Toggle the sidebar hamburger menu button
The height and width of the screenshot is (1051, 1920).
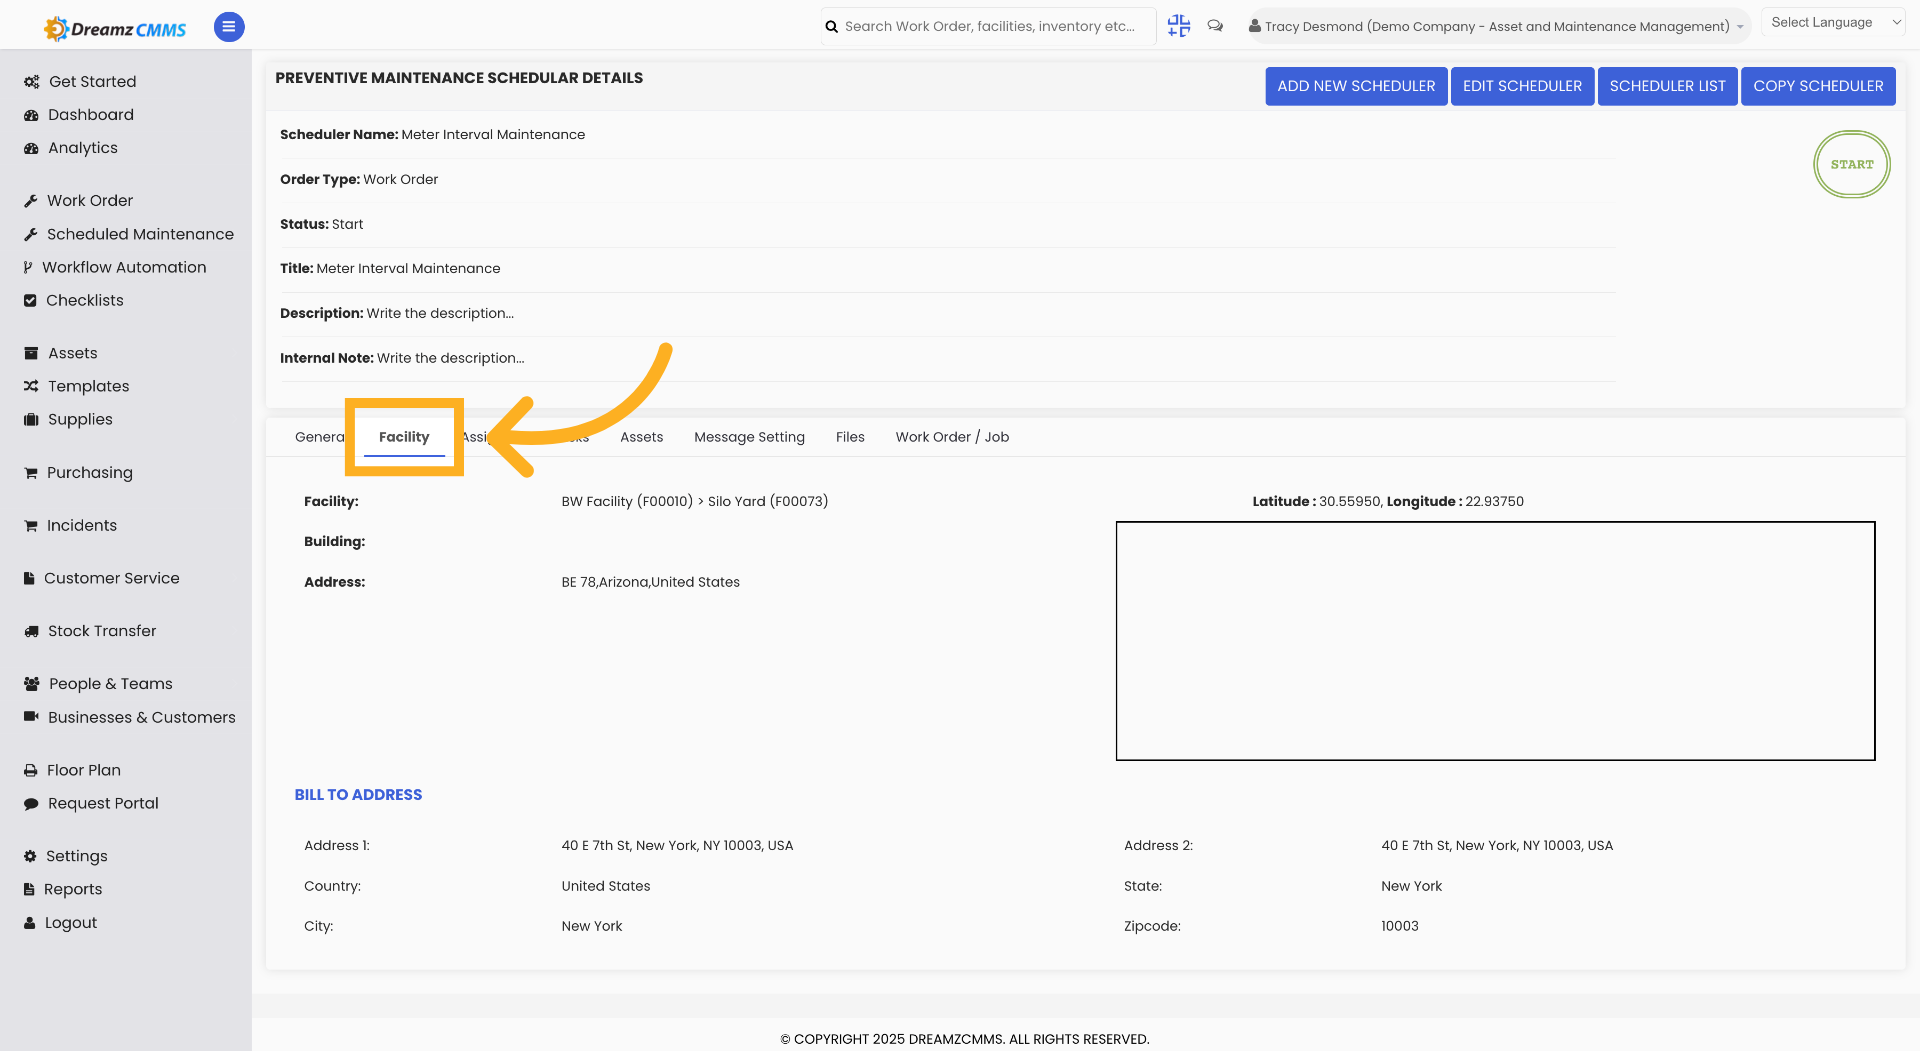229,27
